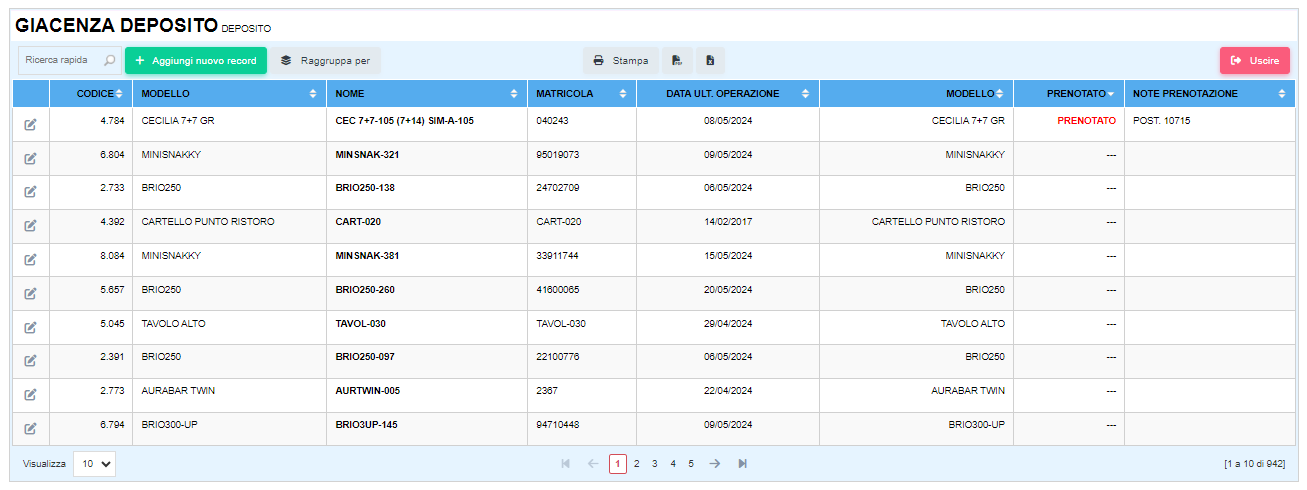Edit the BRIO3UP-145 row
Image resolution: width=1307 pixels, height=490 pixels.
coord(30,429)
